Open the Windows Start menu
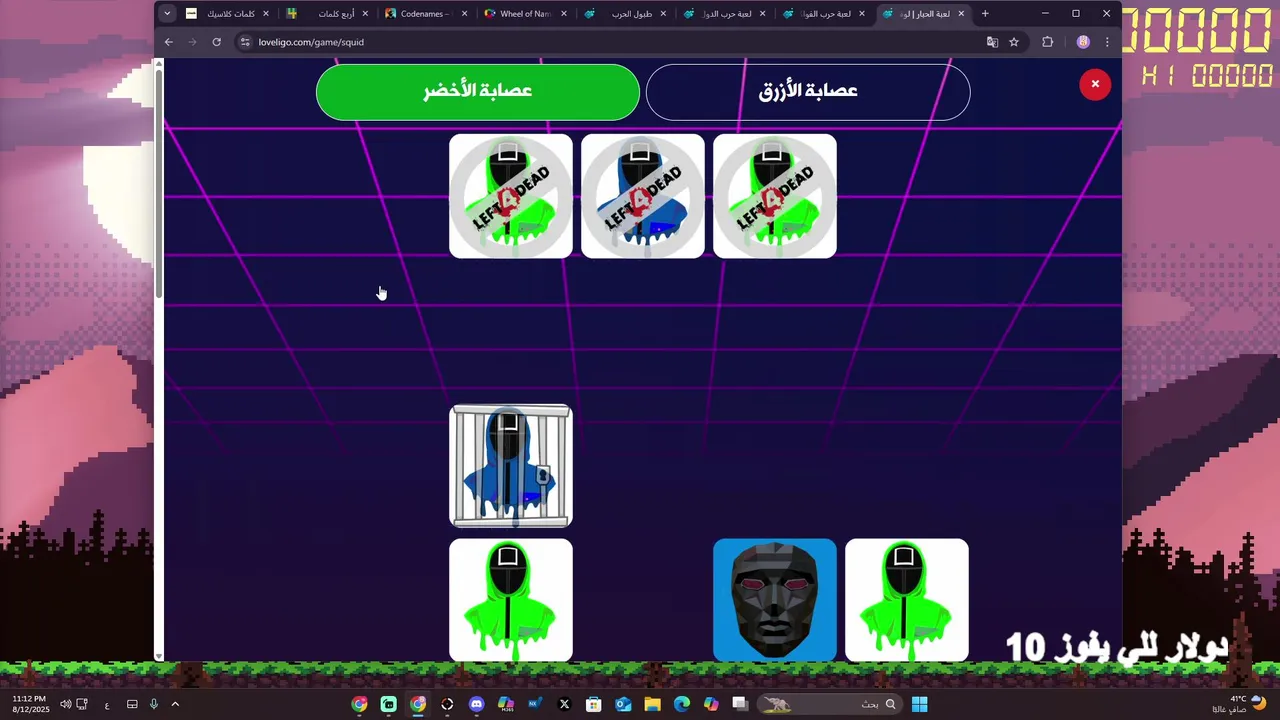This screenshot has height=720, width=1280. 920,704
